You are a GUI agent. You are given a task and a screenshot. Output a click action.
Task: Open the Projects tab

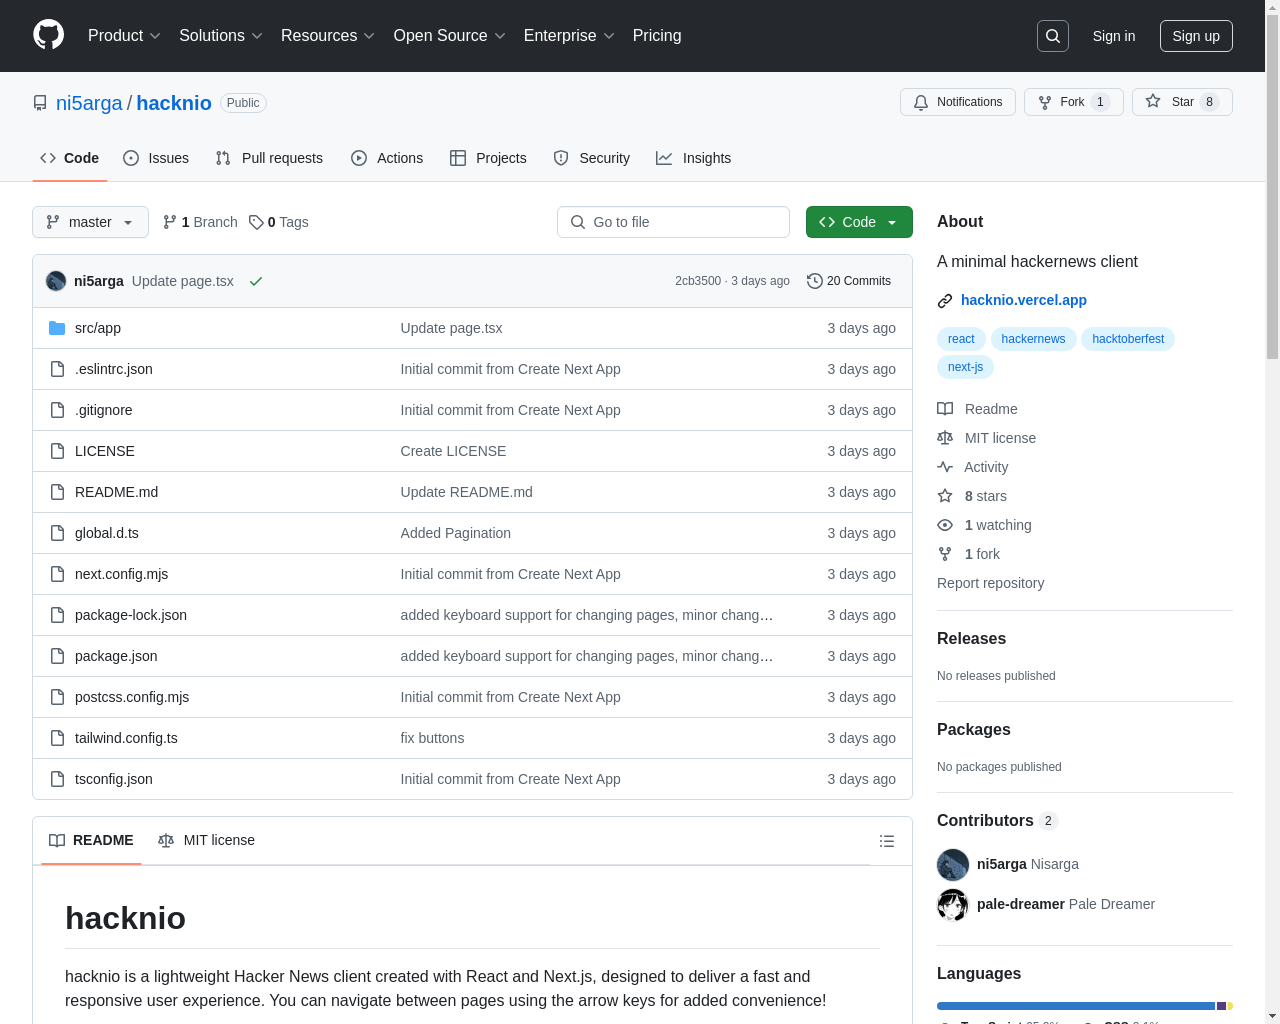pyautogui.click(x=488, y=158)
